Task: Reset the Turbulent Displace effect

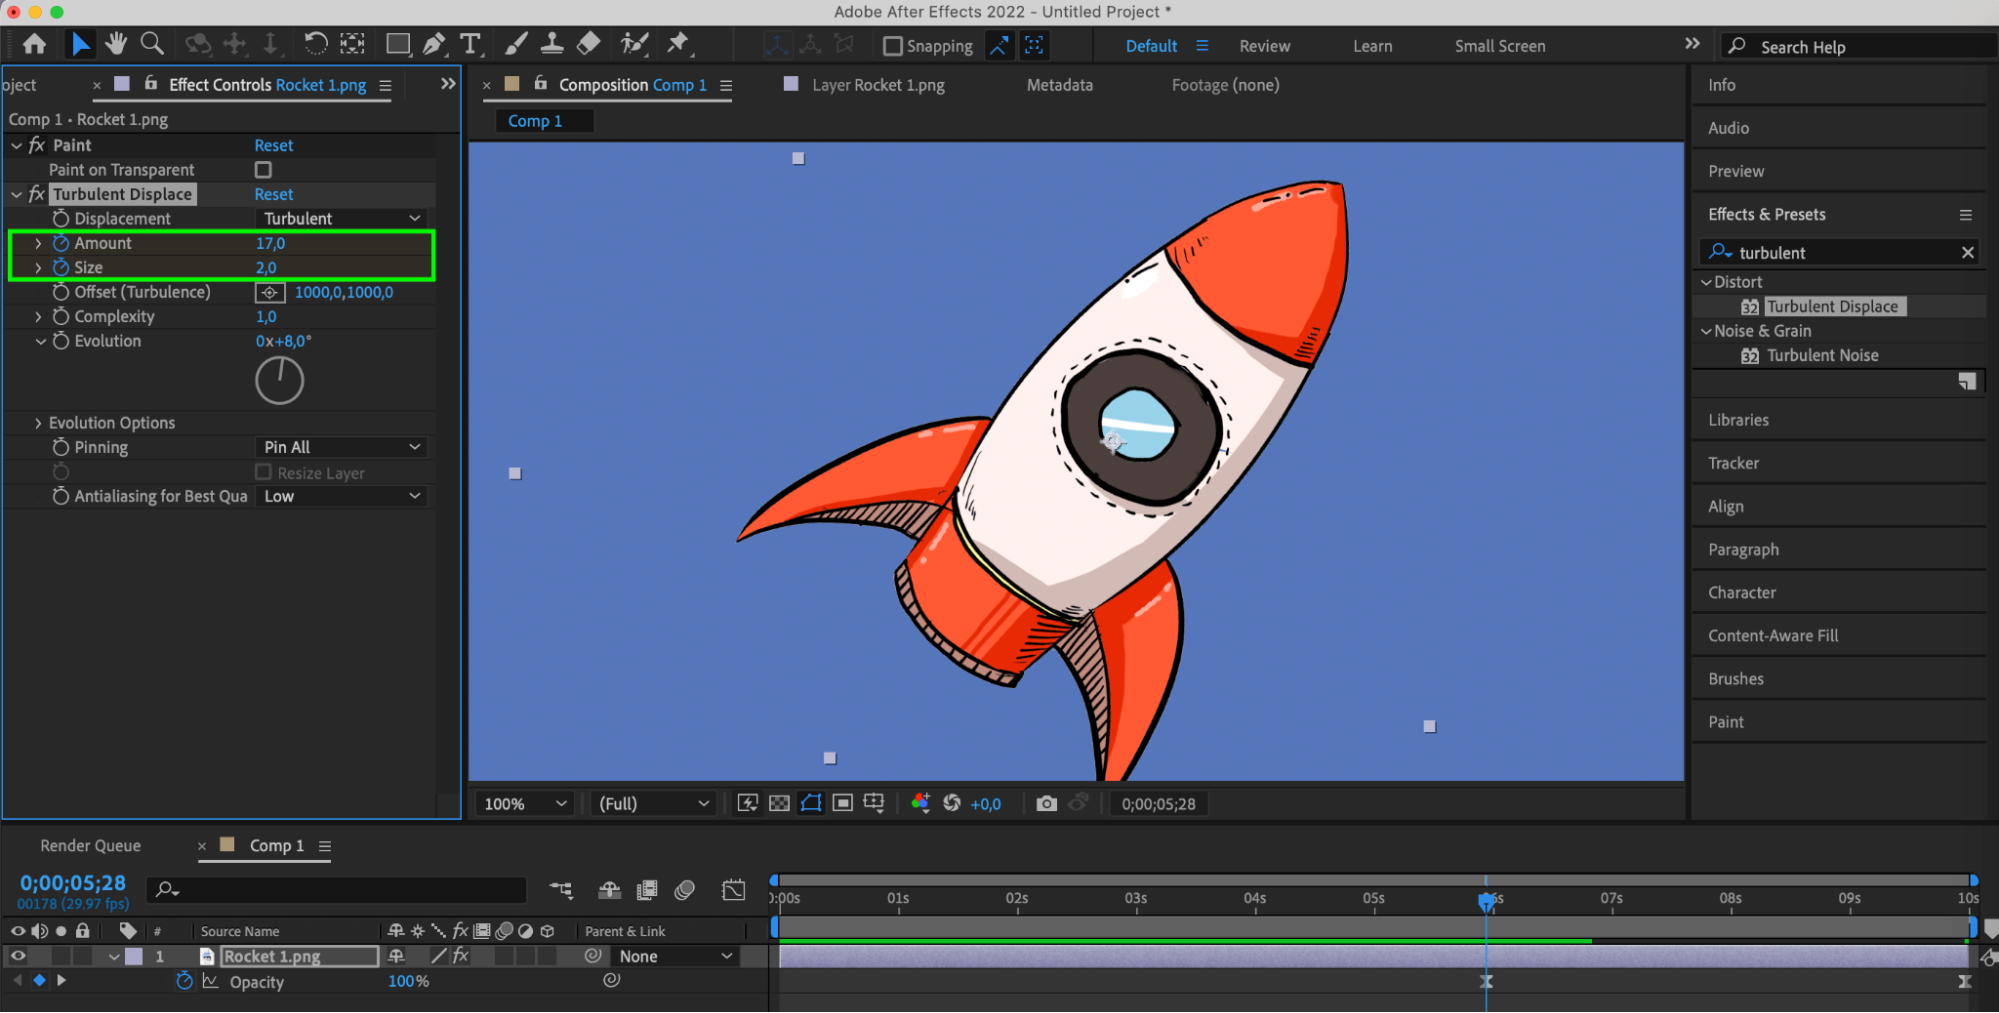Action: click(x=273, y=194)
